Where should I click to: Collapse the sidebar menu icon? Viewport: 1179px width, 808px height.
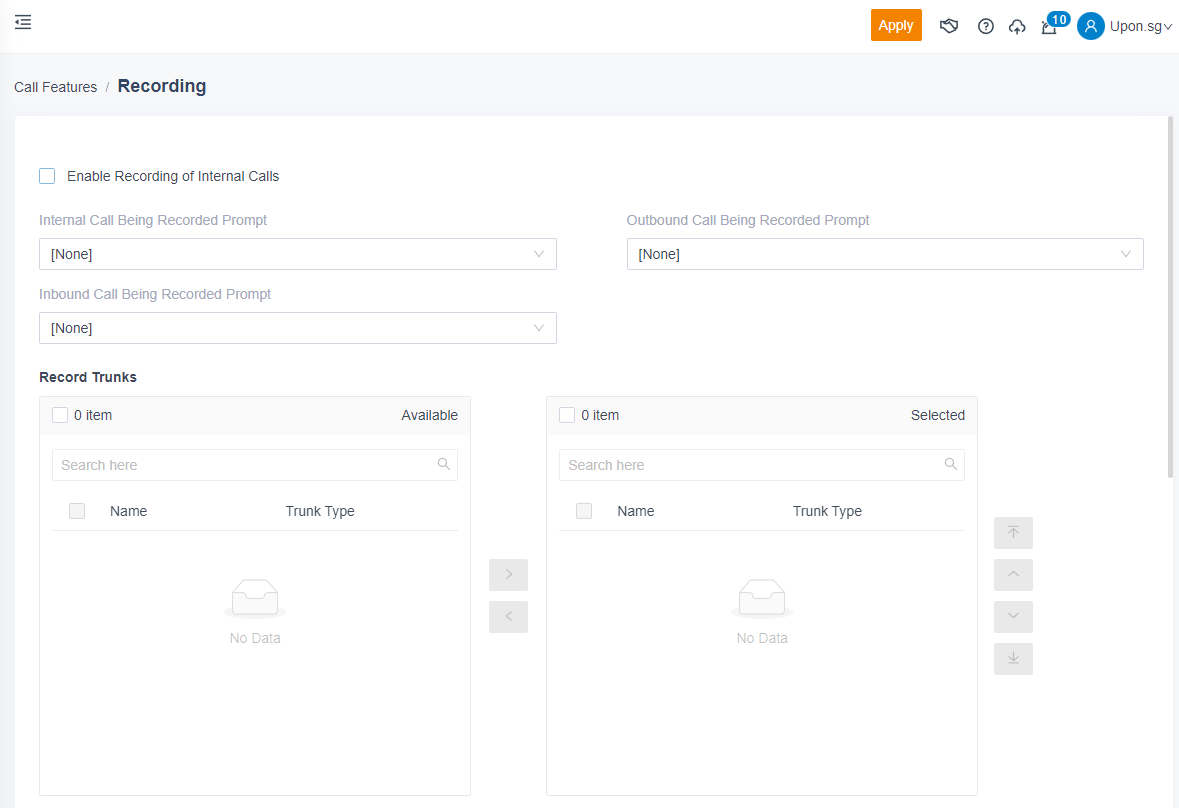point(23,22)
